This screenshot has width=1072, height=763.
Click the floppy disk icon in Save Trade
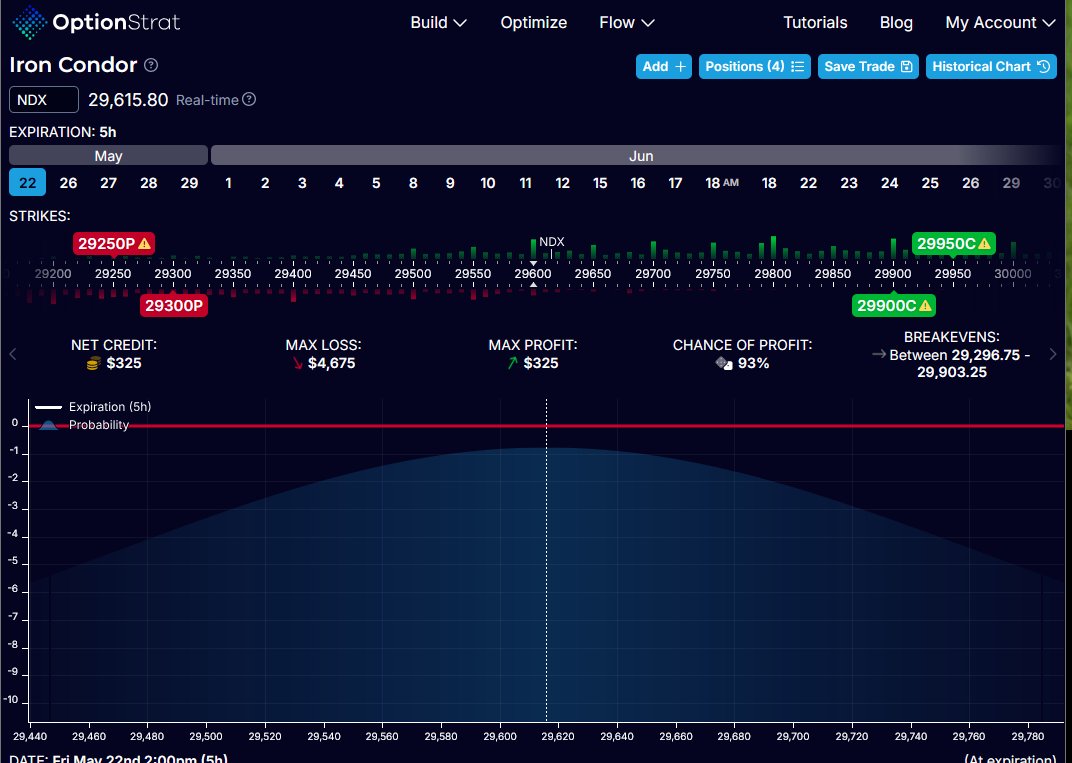907,66
